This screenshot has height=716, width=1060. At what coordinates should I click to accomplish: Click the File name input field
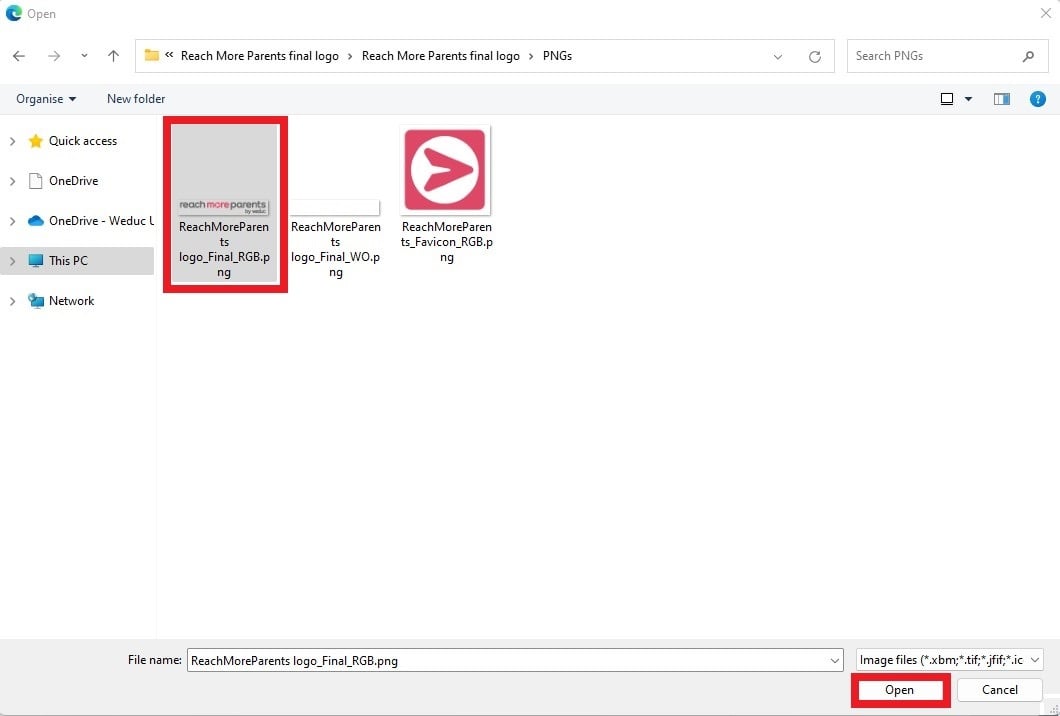[x=510, y=660]
